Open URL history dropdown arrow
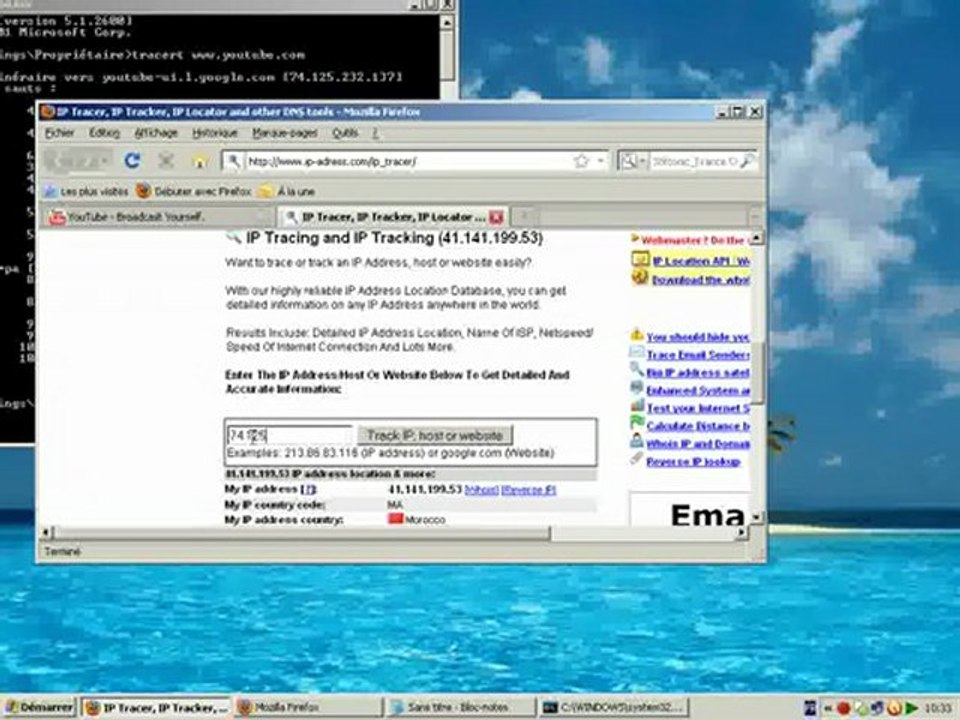This screenshot has width=960, height=720. (x=601, y=161)
